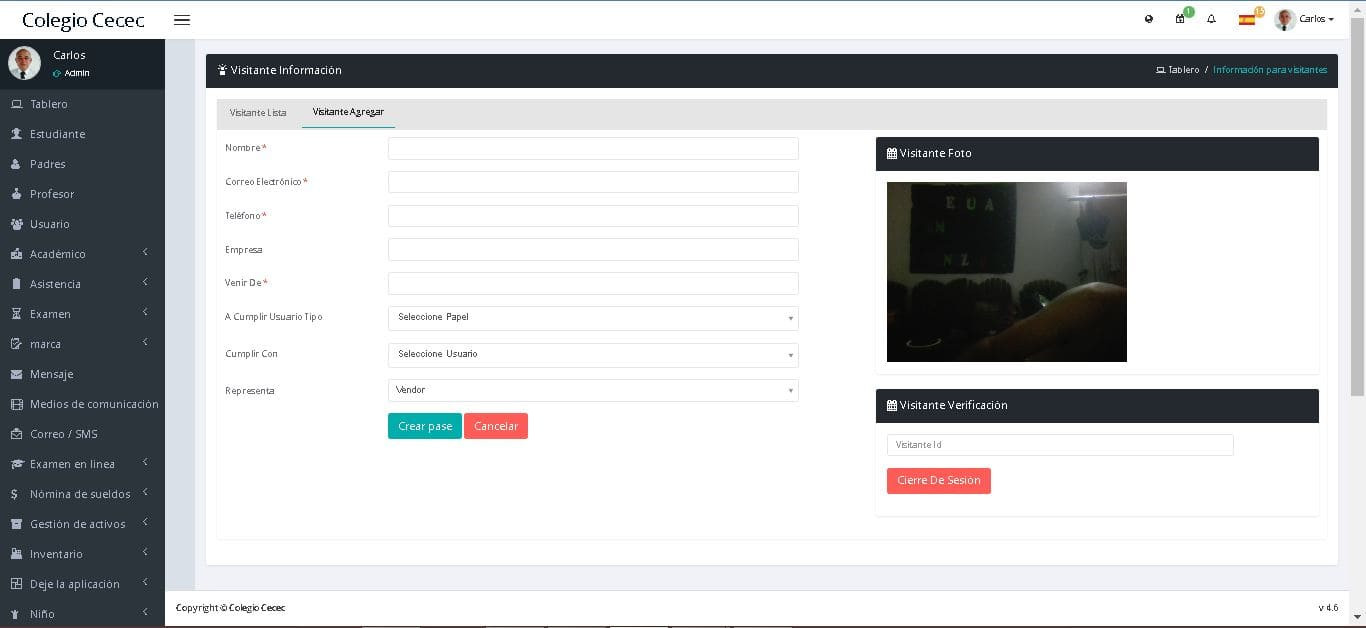Click the Spanish flag language selector
1366x628 pixels.
point(1245,18)
